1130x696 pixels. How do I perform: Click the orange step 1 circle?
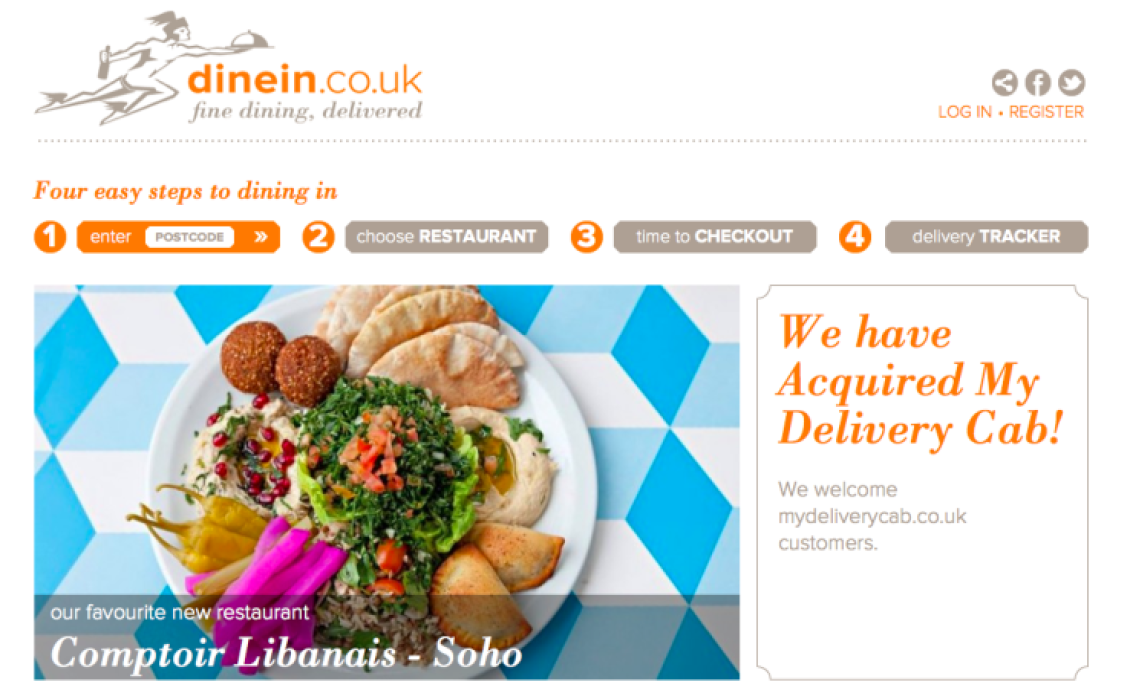pos(50,237)
